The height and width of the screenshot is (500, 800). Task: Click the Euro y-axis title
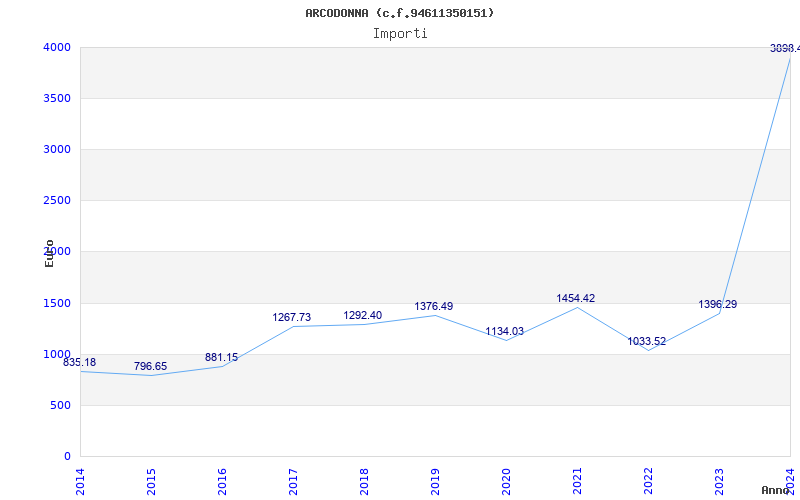click(x=49, y=254)
